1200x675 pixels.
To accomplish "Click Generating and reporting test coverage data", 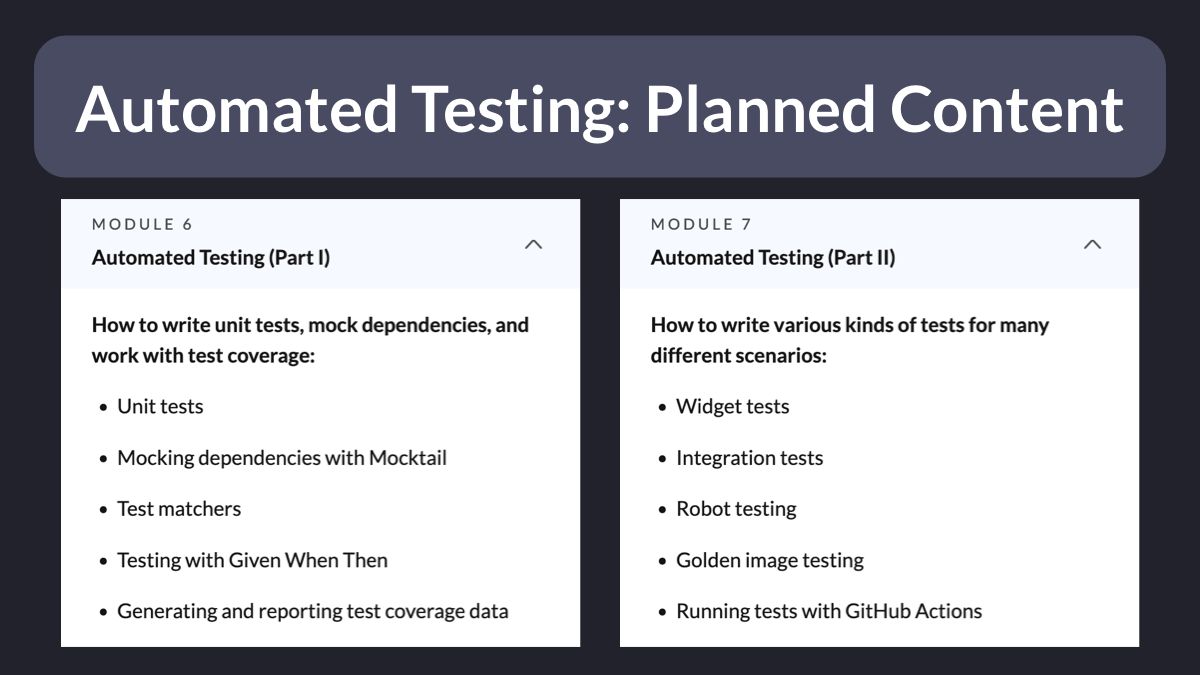I will click(313, 611).
